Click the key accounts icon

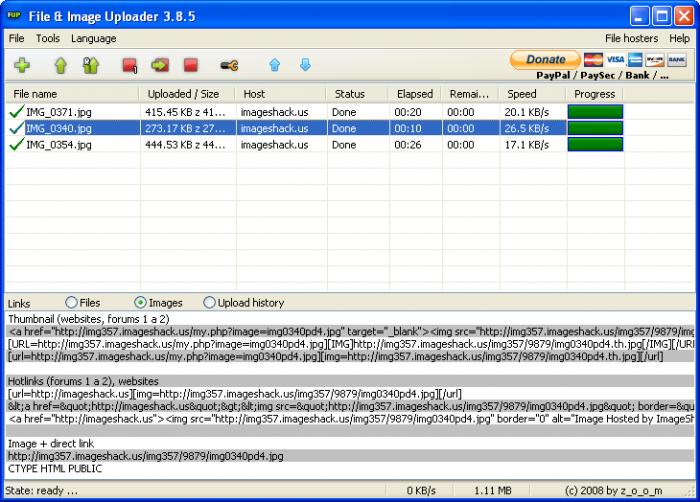(x=229, y=66)
